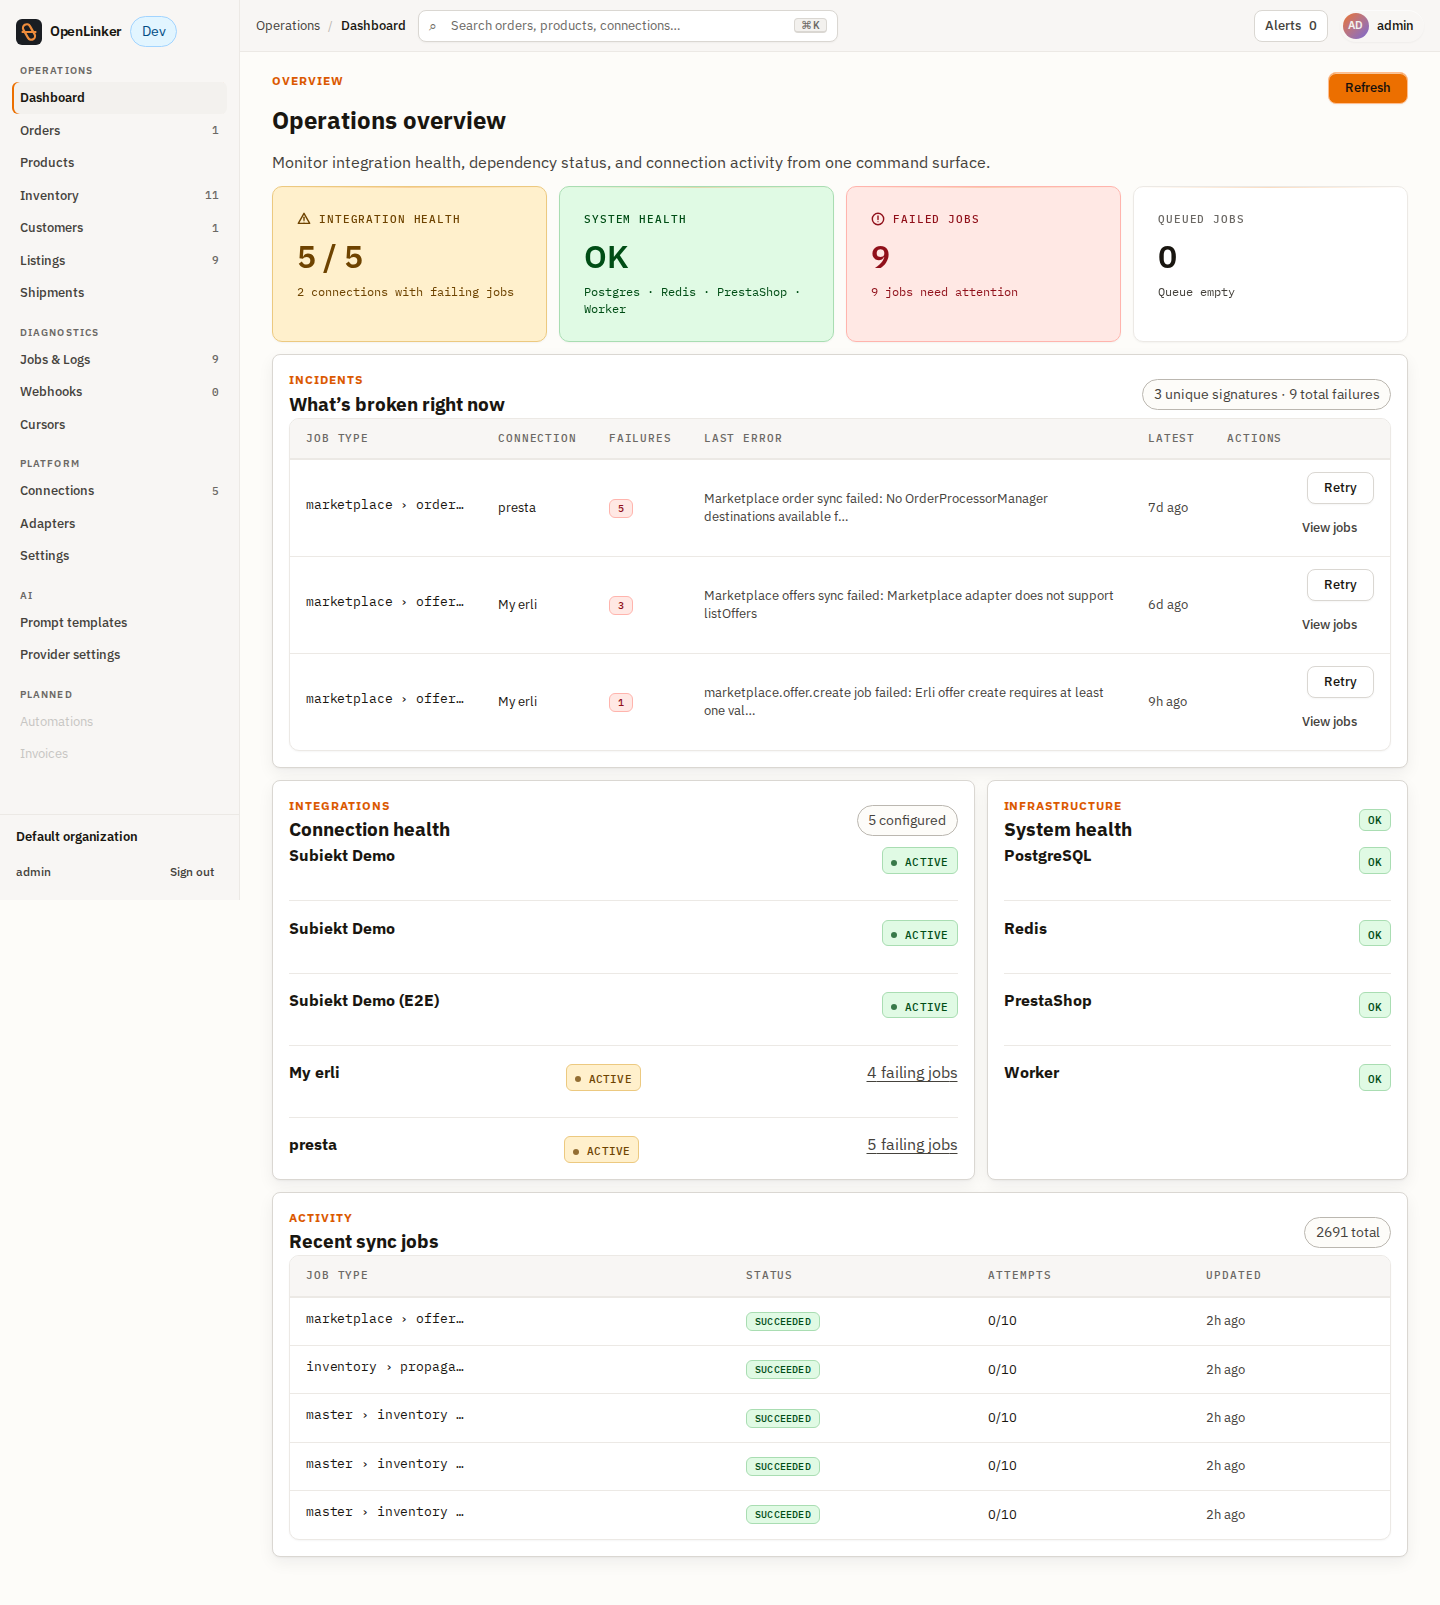Click the 2691 total badge

[x=1347, y=1233]
